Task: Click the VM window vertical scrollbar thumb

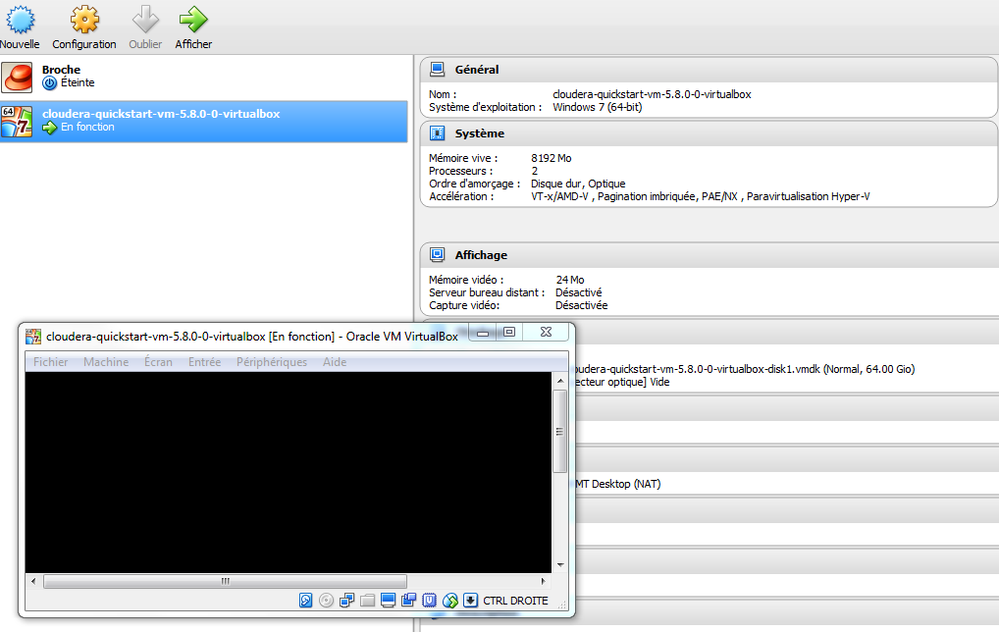Action: [x=560, y=431]
